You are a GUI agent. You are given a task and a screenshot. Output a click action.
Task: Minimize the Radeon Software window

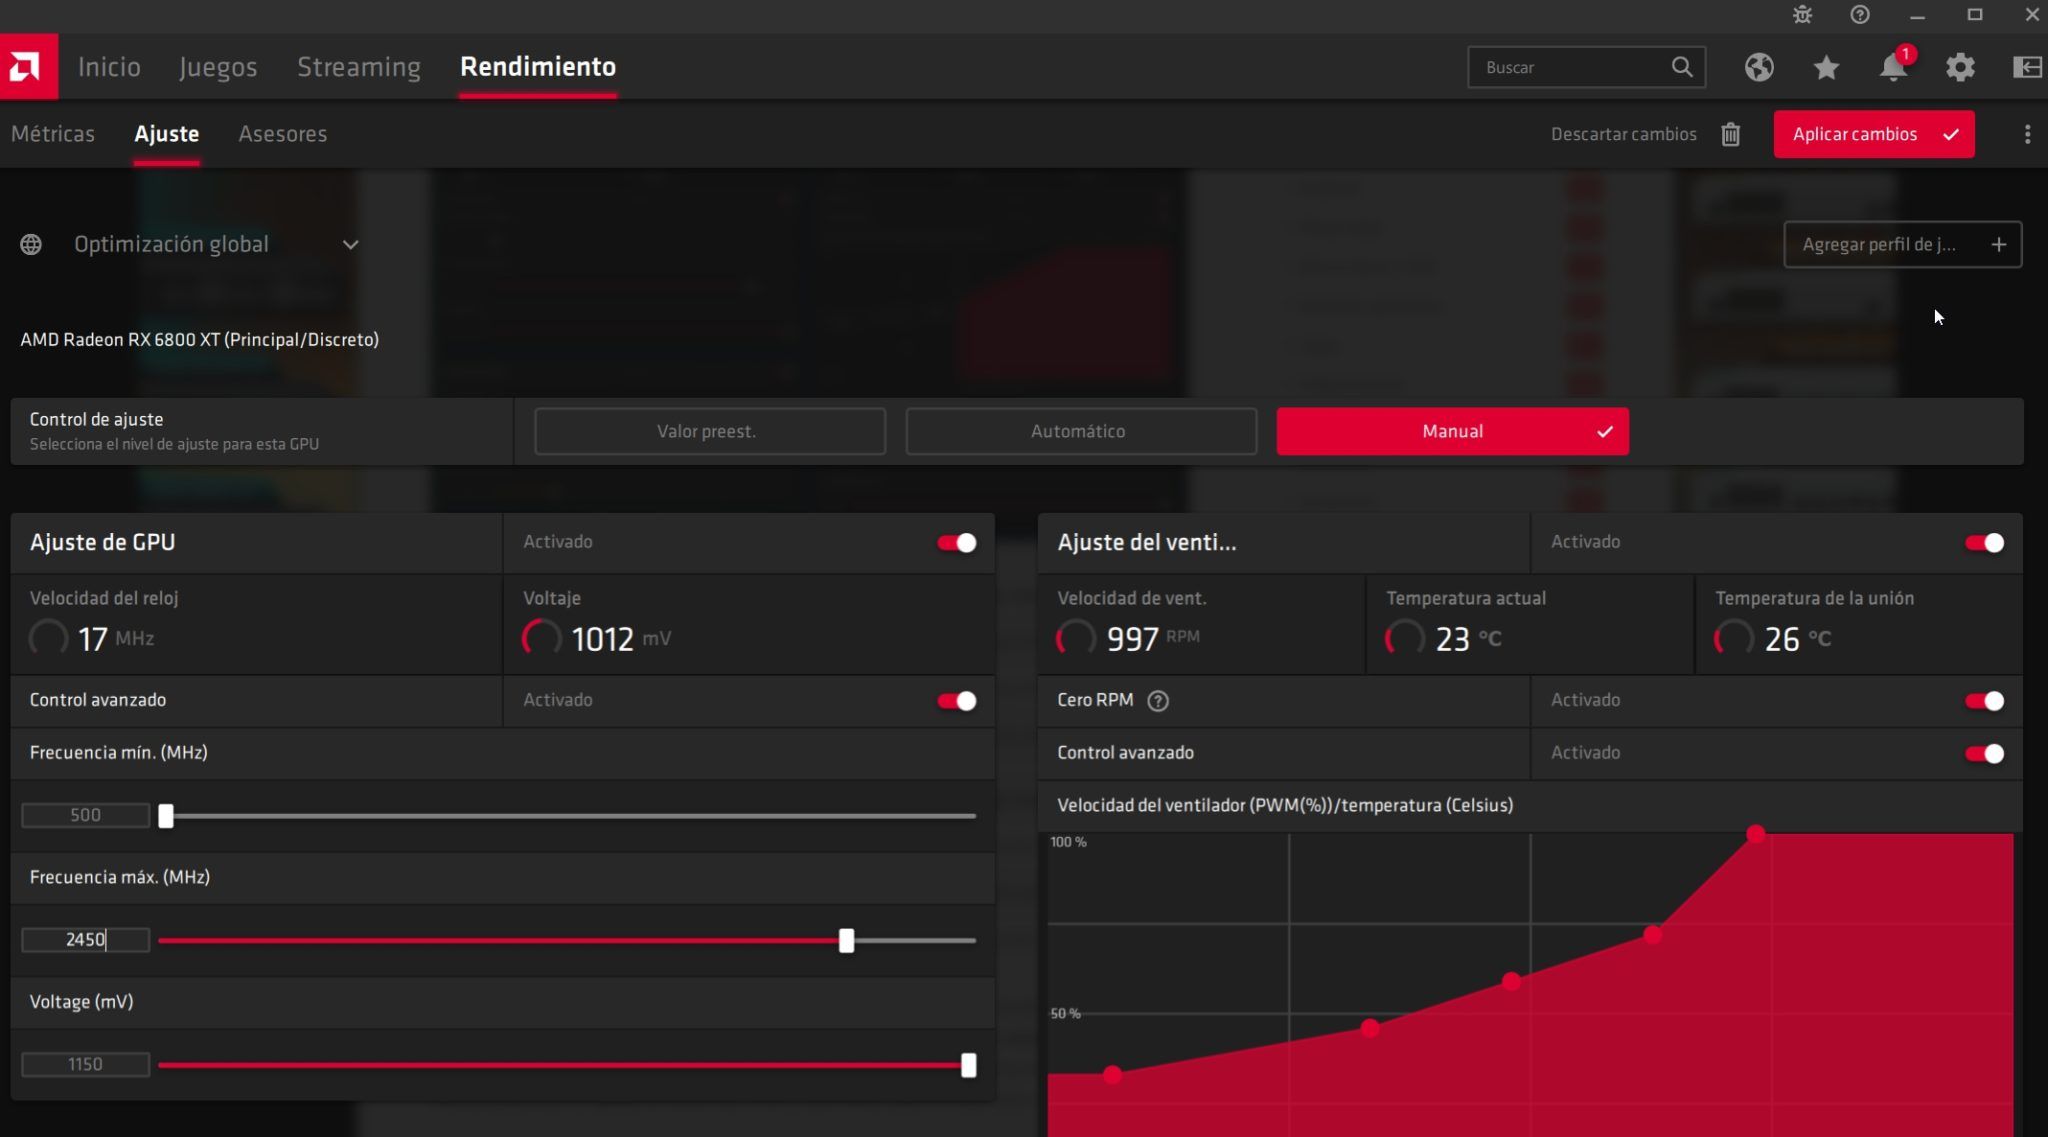click(1917, 15)
